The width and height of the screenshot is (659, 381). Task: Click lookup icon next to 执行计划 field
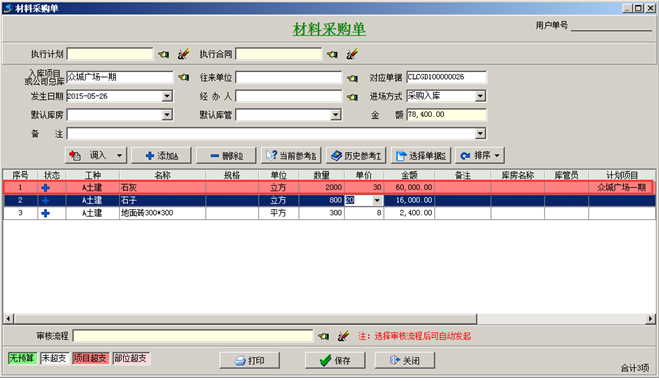coord(163,54)
